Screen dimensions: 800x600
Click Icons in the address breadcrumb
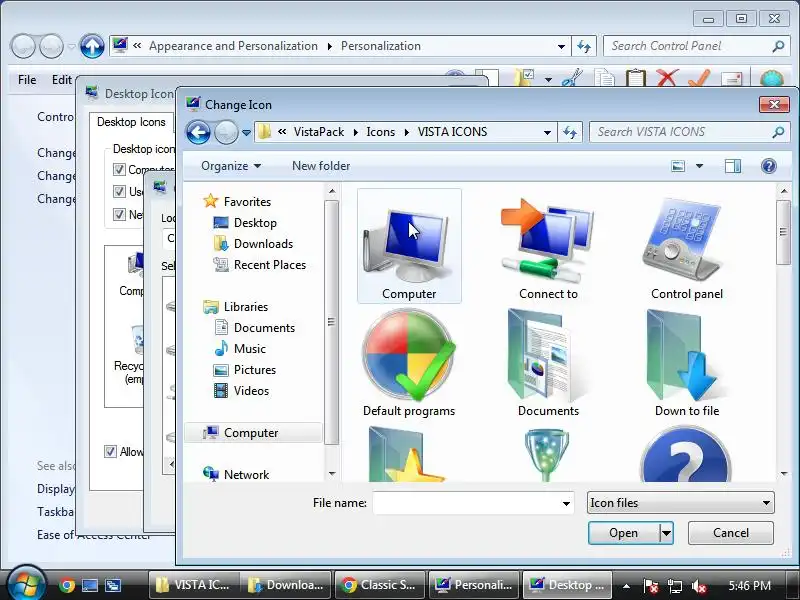tap(381, 132)
